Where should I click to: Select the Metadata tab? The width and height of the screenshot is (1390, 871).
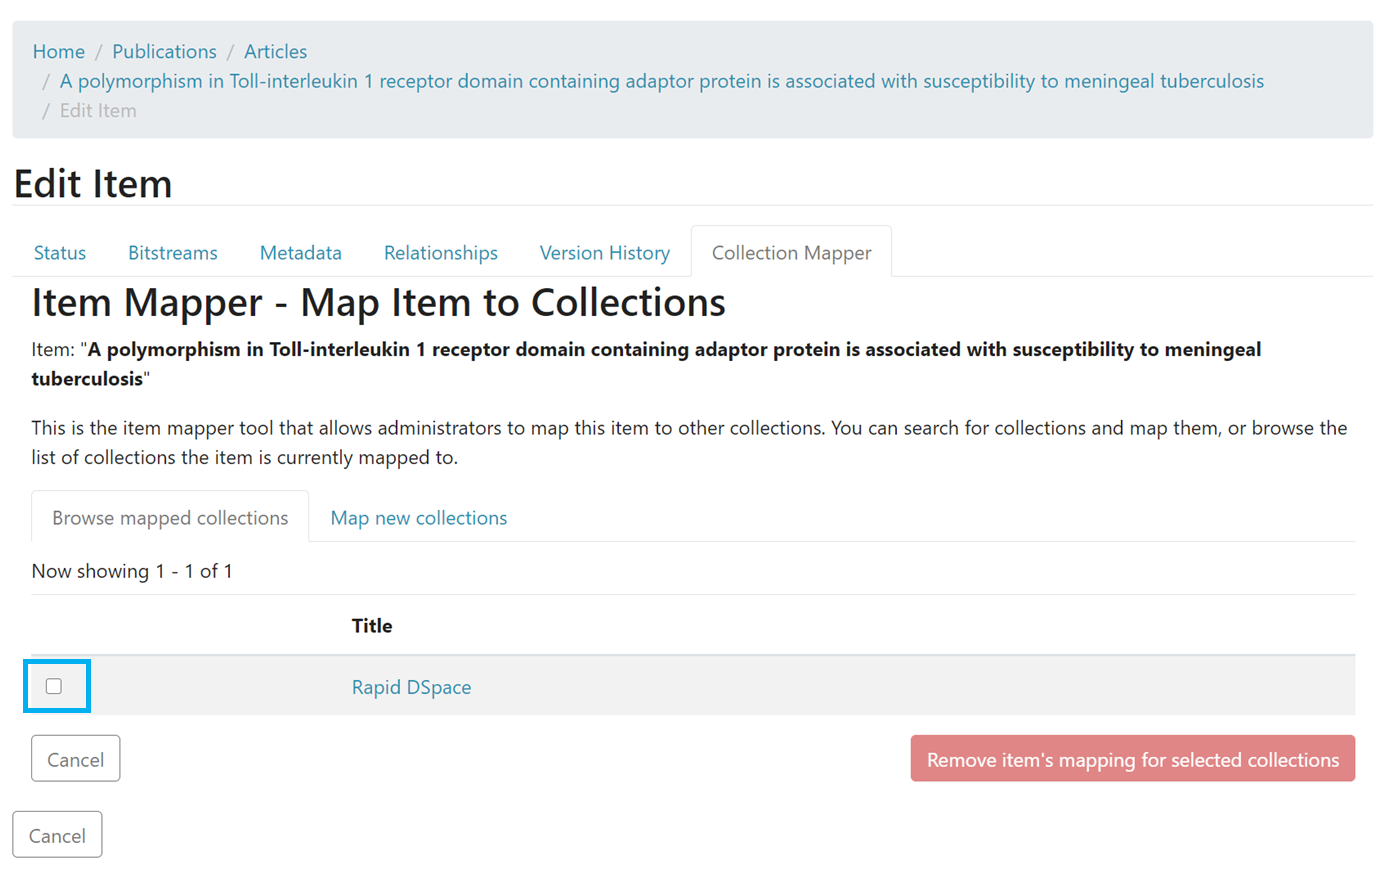[300, 253]
